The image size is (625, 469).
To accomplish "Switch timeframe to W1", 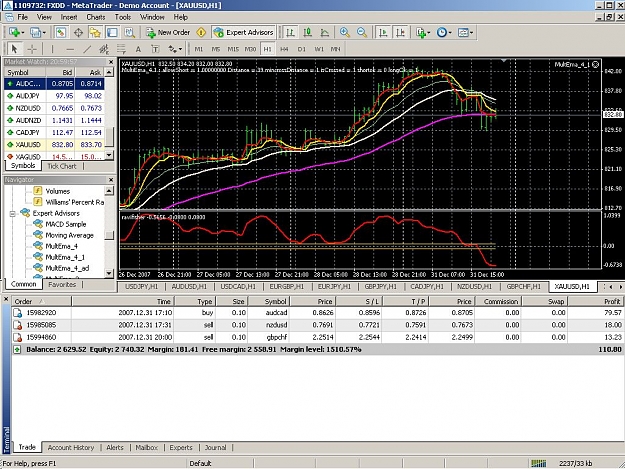I will pyautogui.click(x=319, y=49).
